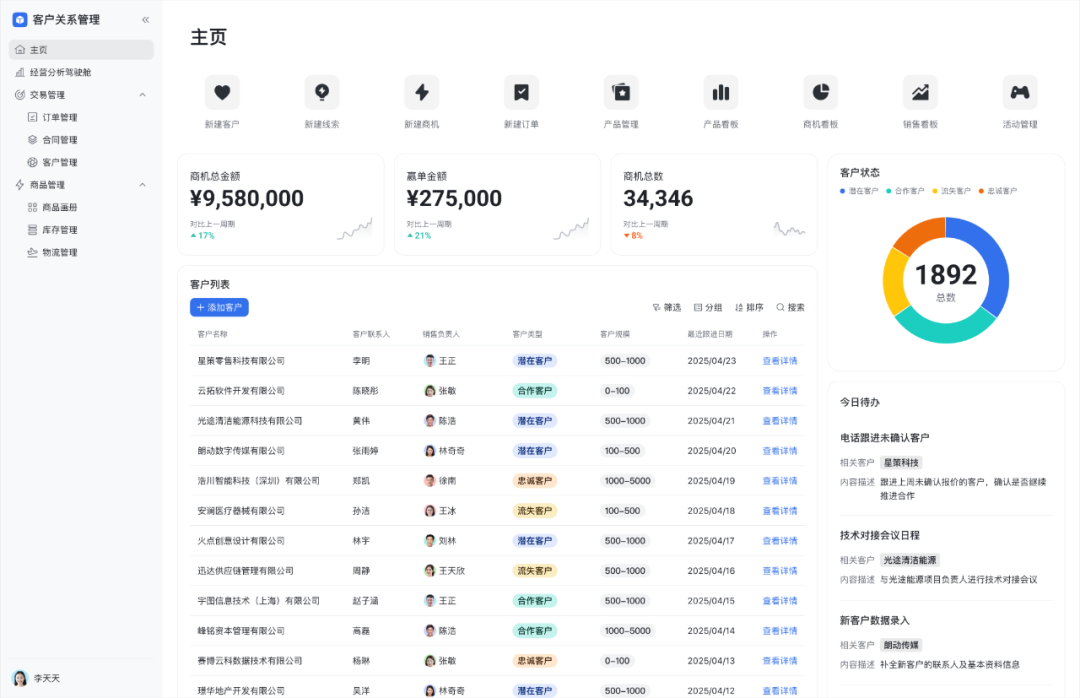
Task: Click the 销售看板 trend icon
Action: [x=920, y=92]
